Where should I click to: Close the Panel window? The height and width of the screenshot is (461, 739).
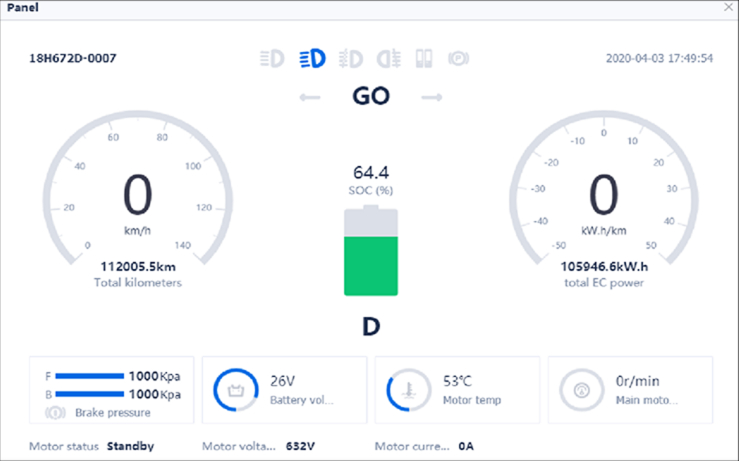point(728,7)
